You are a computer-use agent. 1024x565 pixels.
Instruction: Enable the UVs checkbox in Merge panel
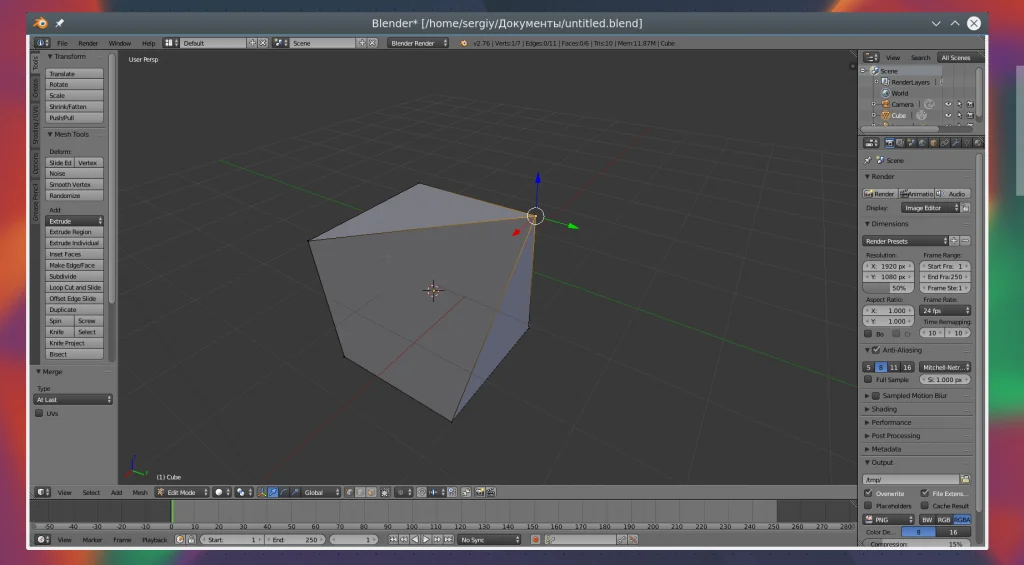click(40, 413)
